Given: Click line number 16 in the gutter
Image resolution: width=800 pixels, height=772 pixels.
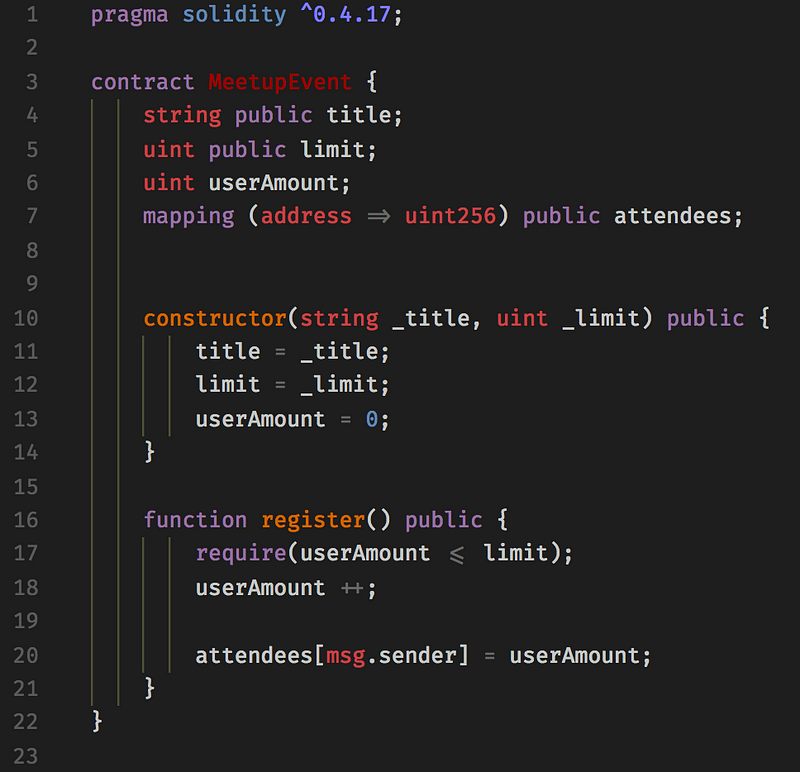Looking at the screenshot, I should click(25, 520).
